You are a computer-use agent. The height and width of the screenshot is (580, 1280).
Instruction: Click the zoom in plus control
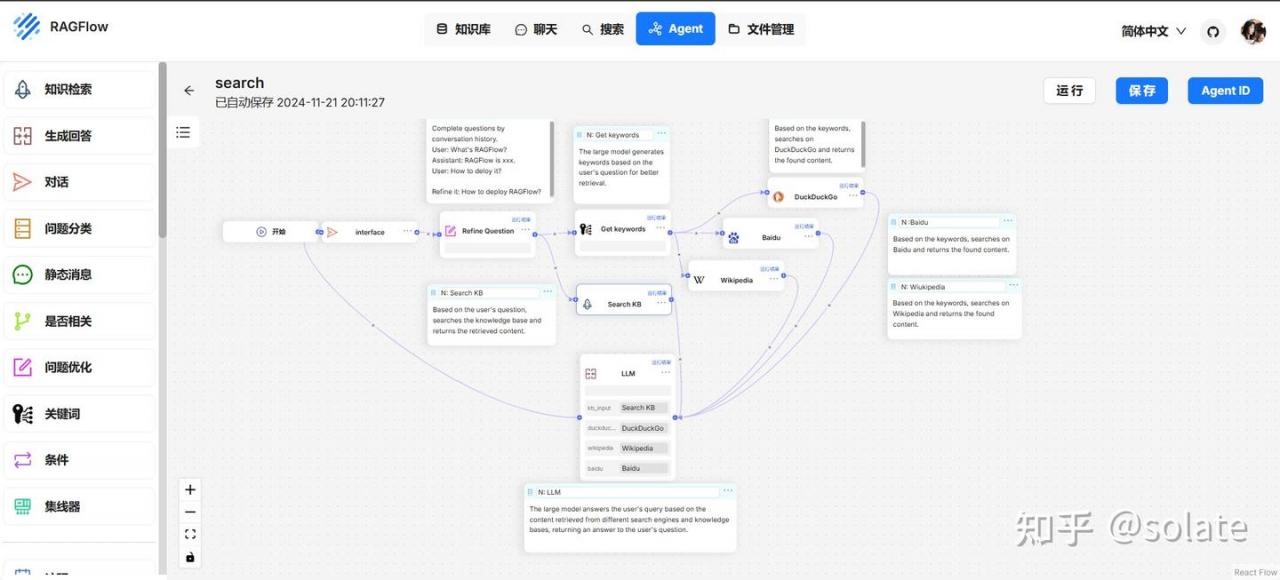point(190,489)
